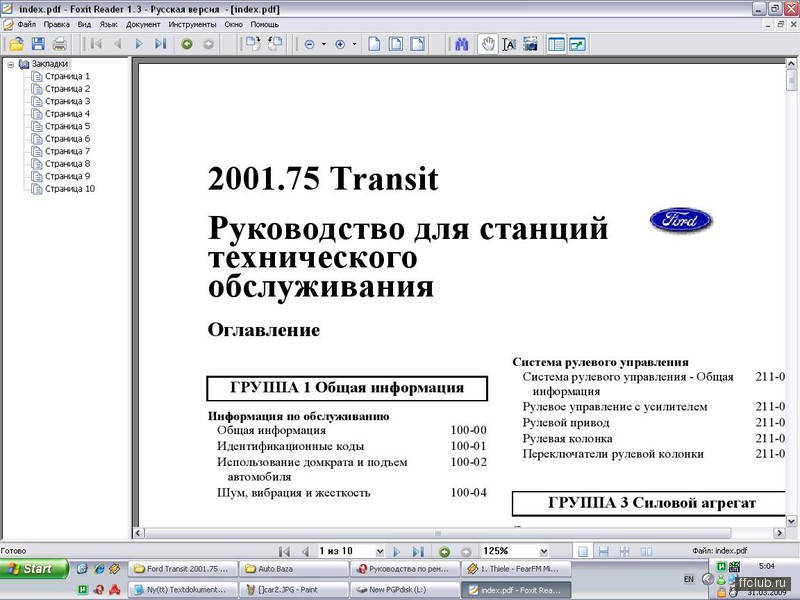Collapse the Закладки bookmarks tree

click(10, 64)
